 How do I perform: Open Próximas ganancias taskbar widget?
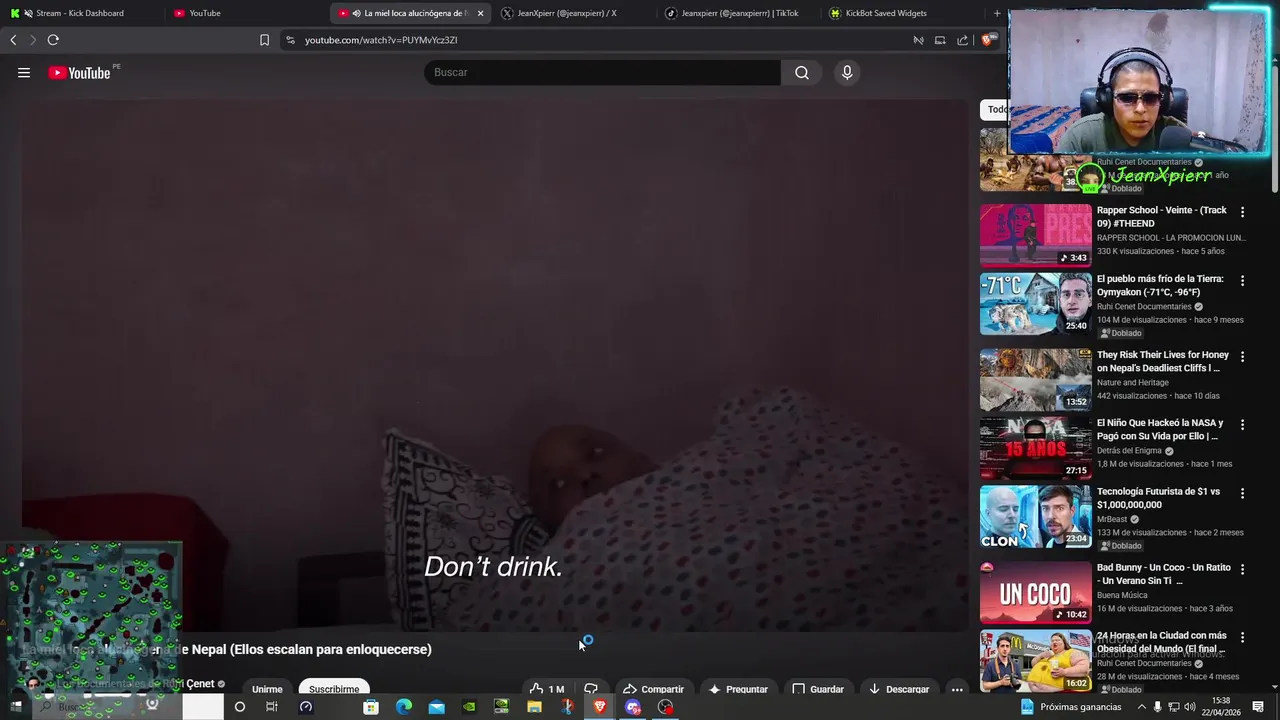[x=1071, y=707]
